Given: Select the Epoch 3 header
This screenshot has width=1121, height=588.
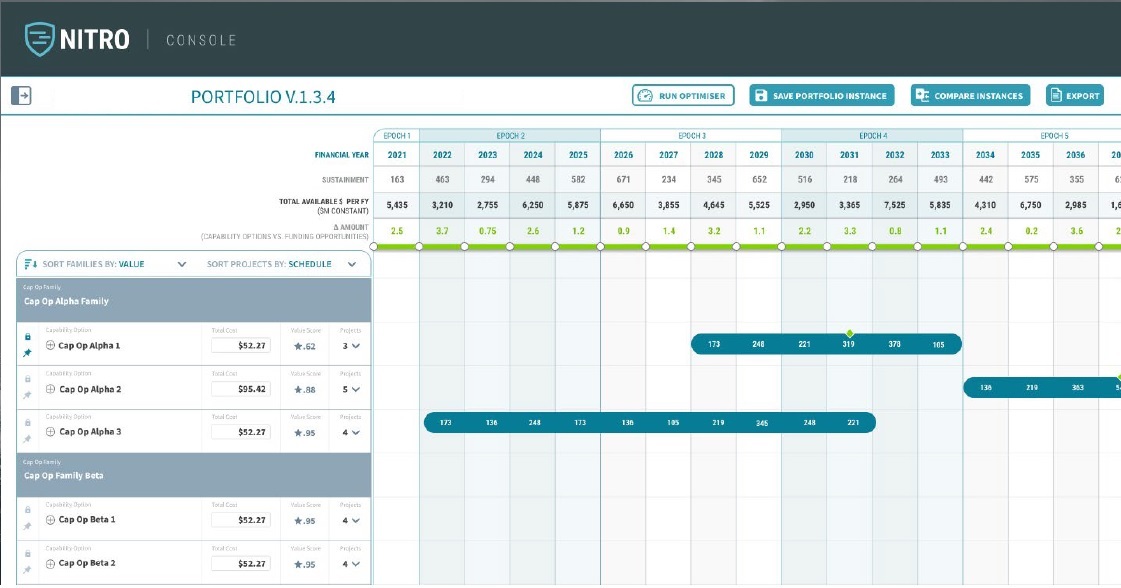Looking at the screenshot, I should point(691,135).
